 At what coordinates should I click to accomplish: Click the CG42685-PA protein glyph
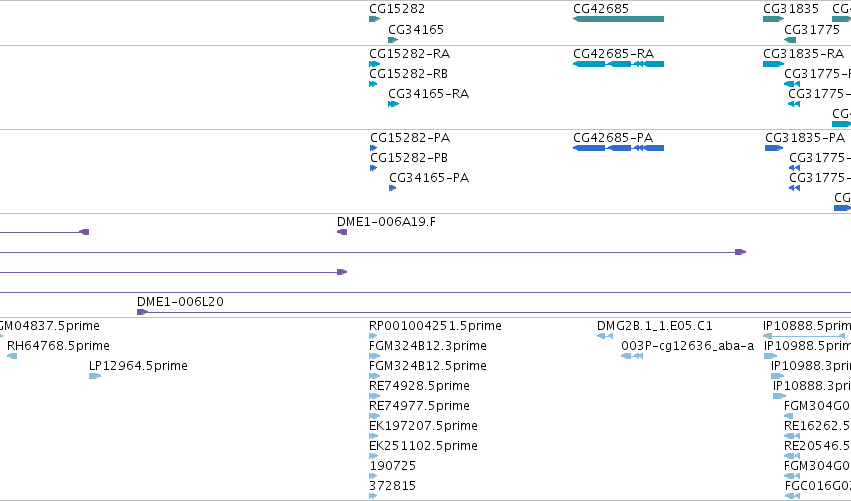coord(618,148)
